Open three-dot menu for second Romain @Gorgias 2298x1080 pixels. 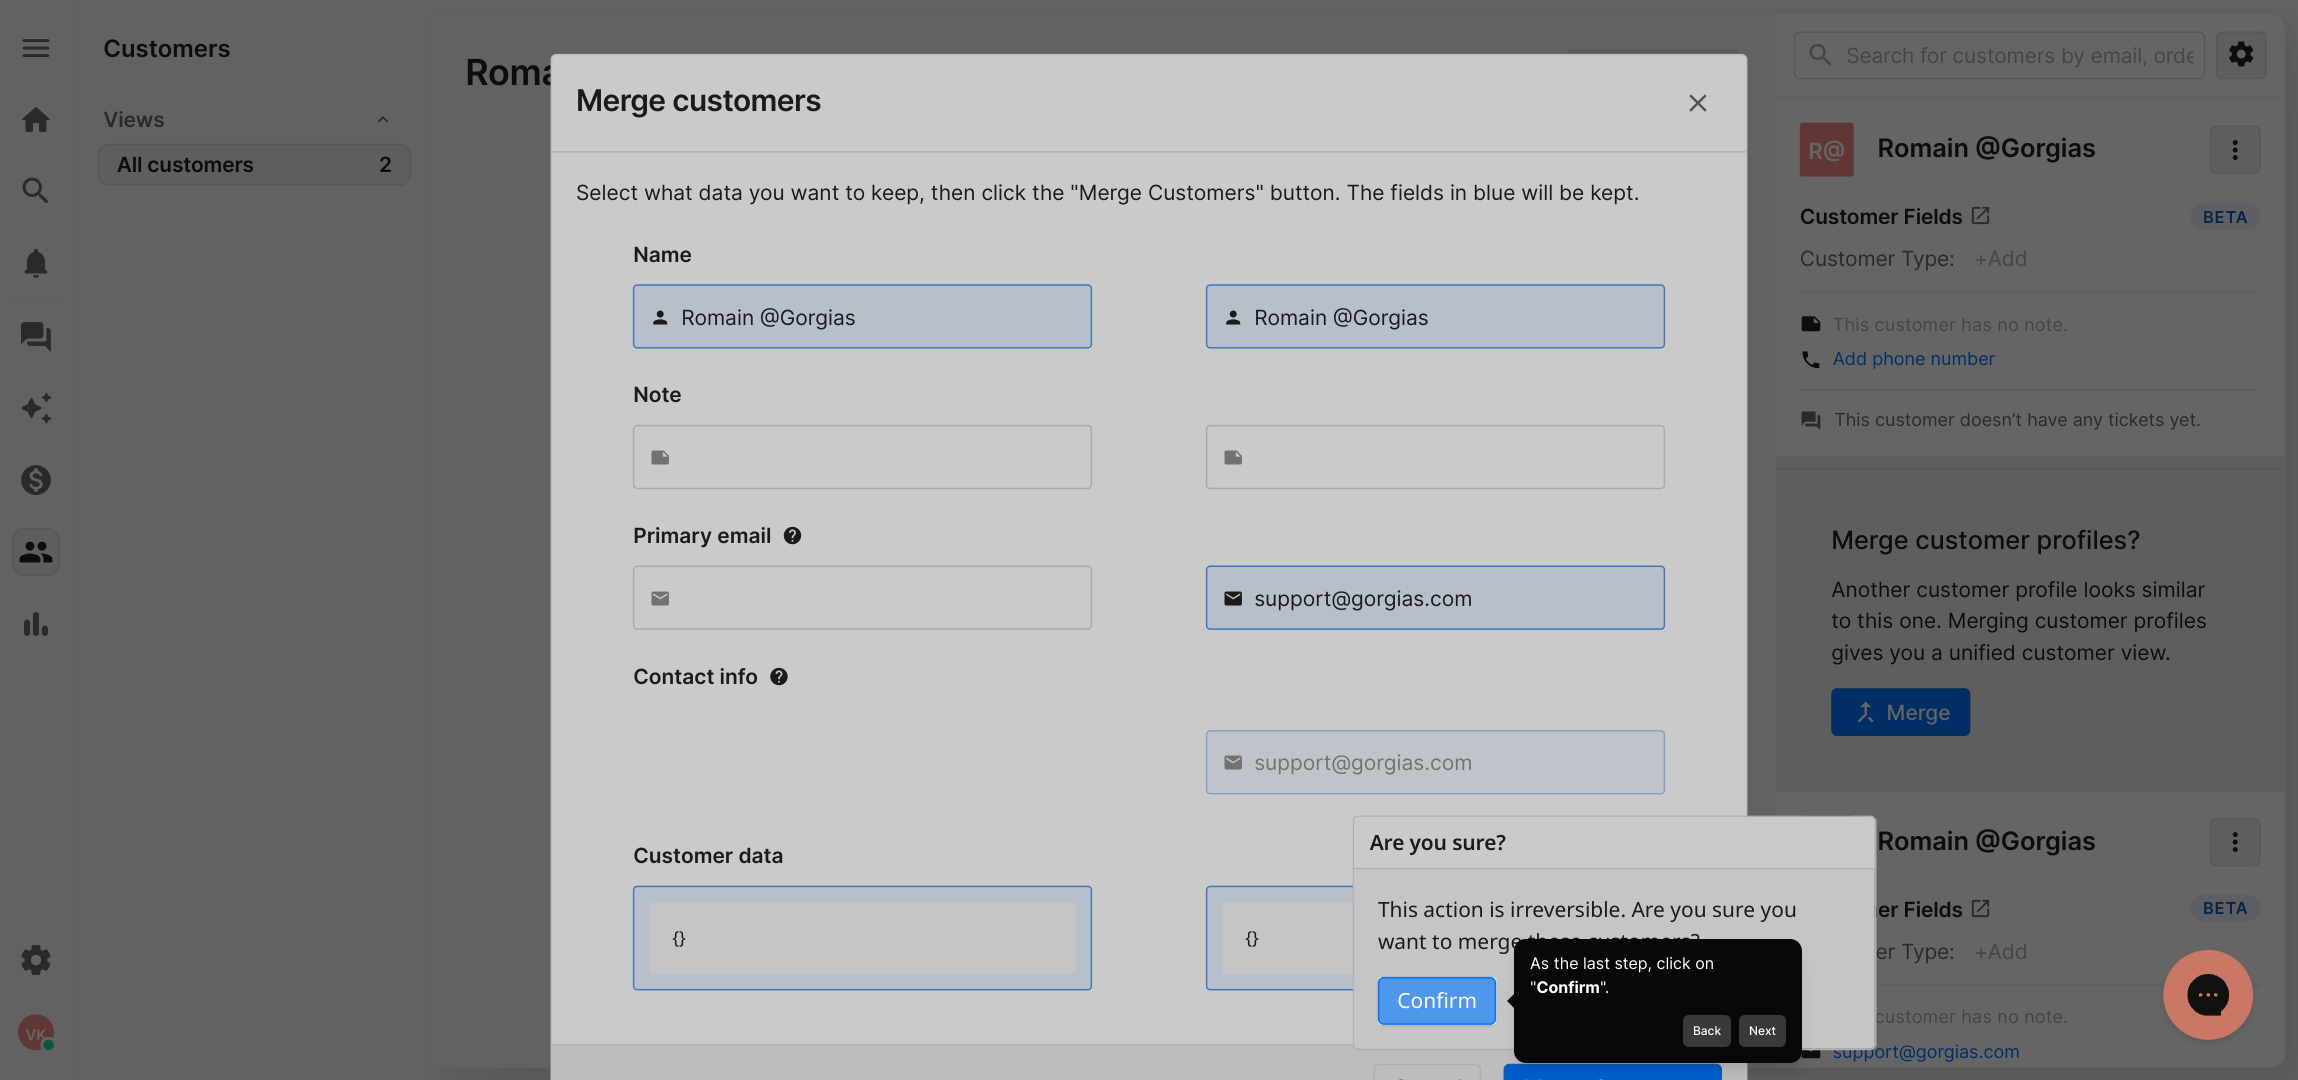2234,842
